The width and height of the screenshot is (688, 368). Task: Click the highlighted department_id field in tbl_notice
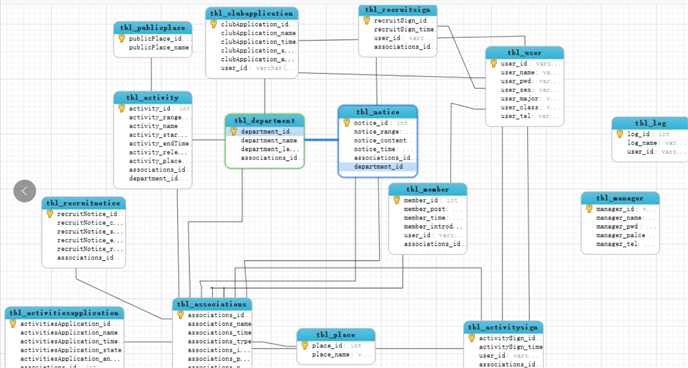pyautogui.click(x=378, y=167)
